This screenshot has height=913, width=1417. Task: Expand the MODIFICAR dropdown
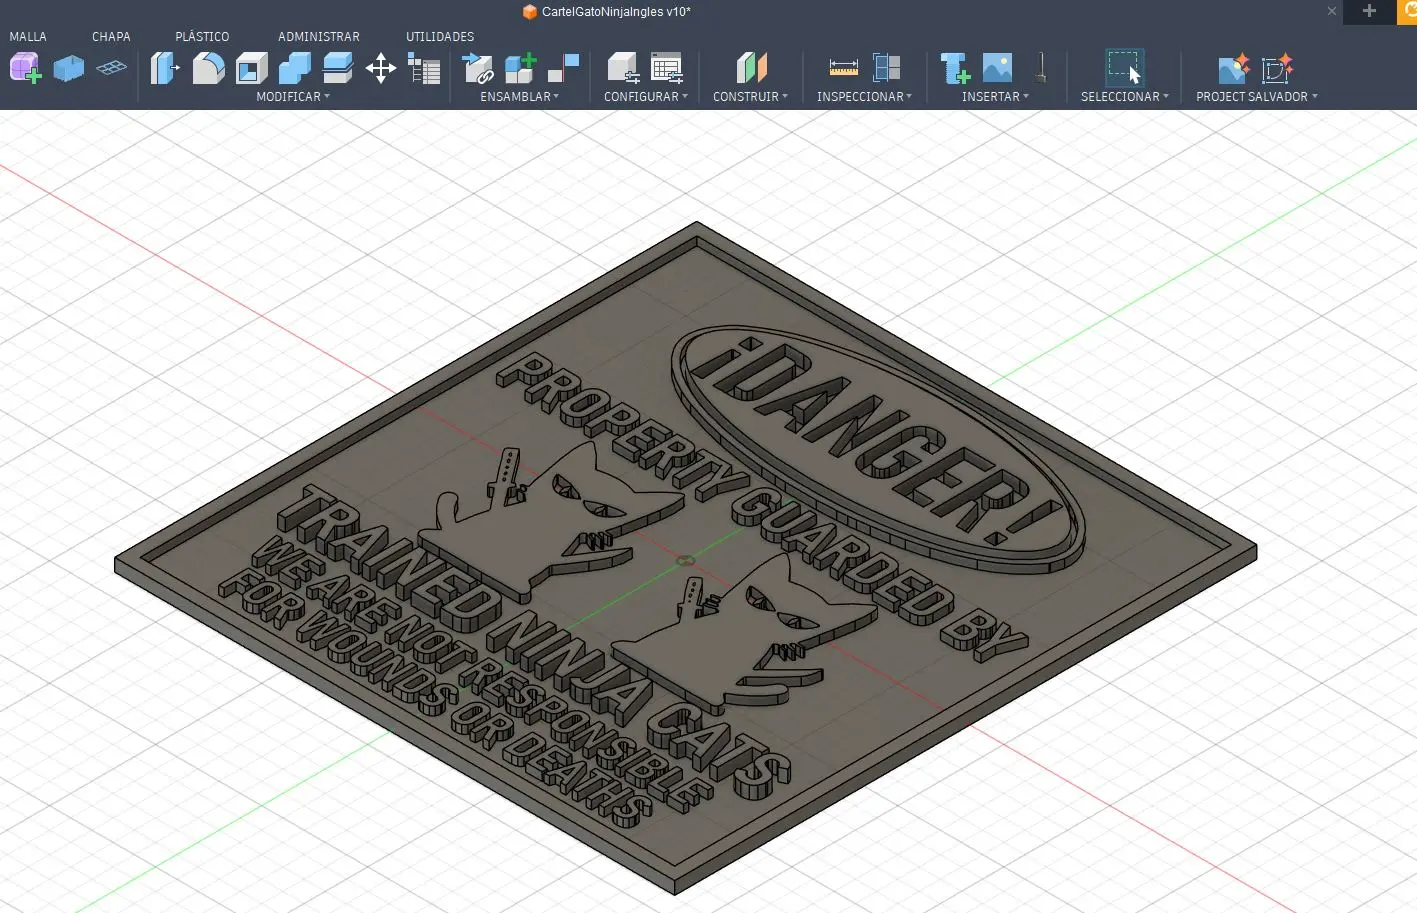[x=293, y=97]
